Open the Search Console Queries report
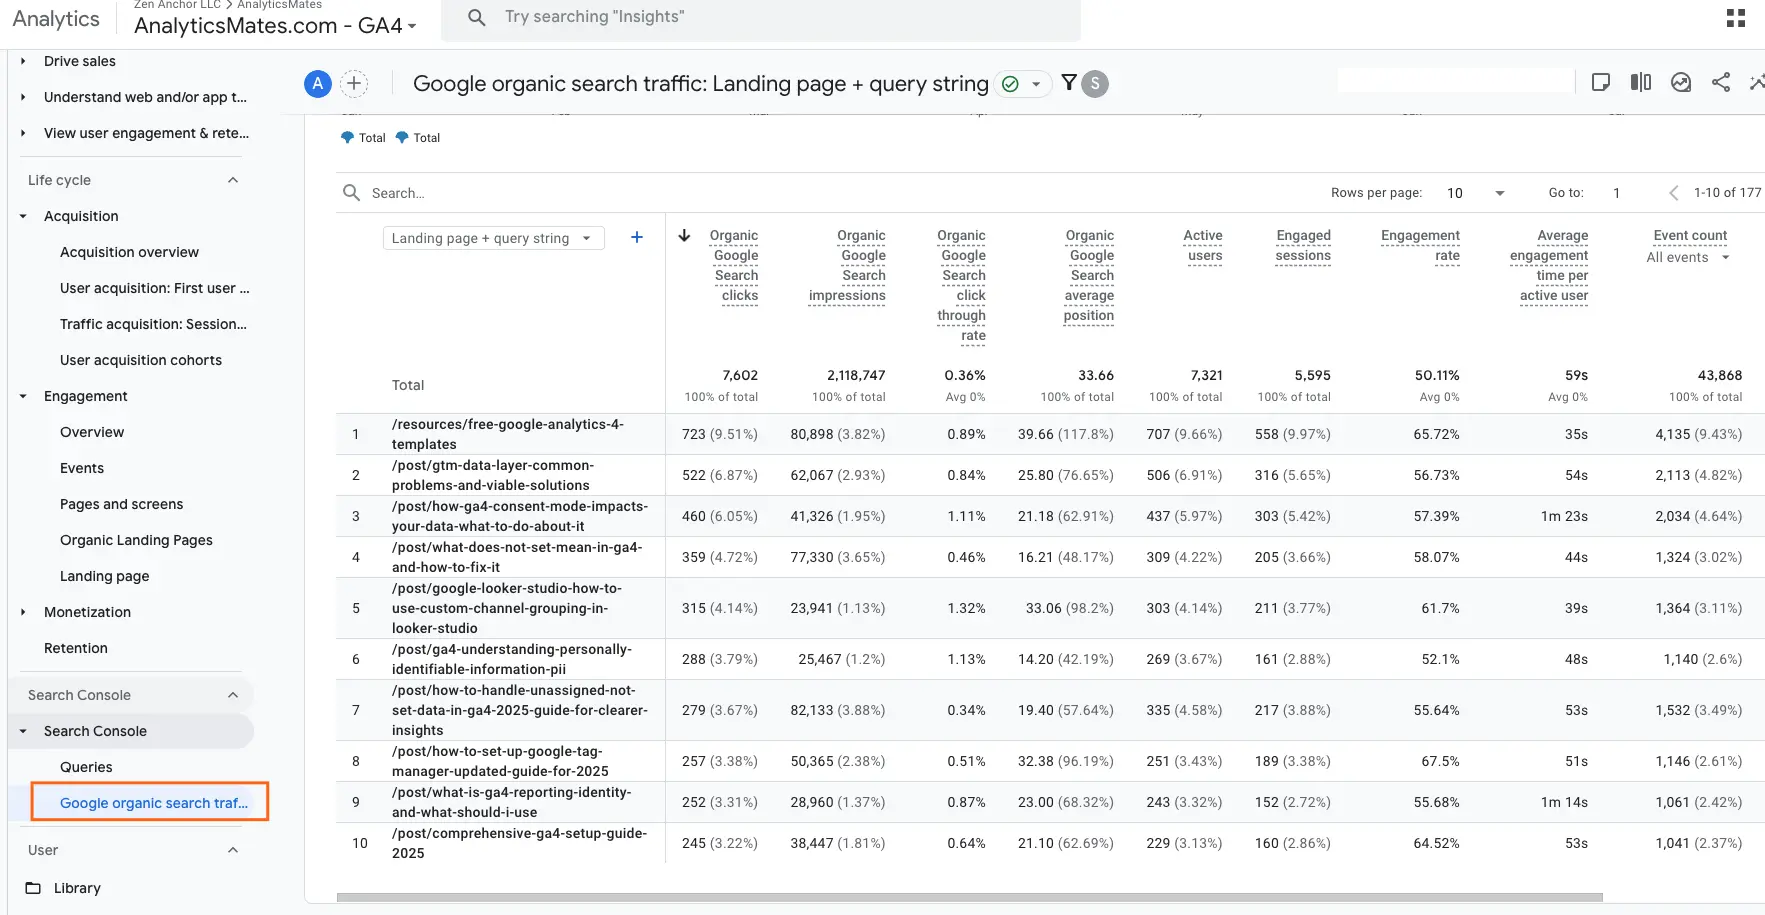 point(86,767)
